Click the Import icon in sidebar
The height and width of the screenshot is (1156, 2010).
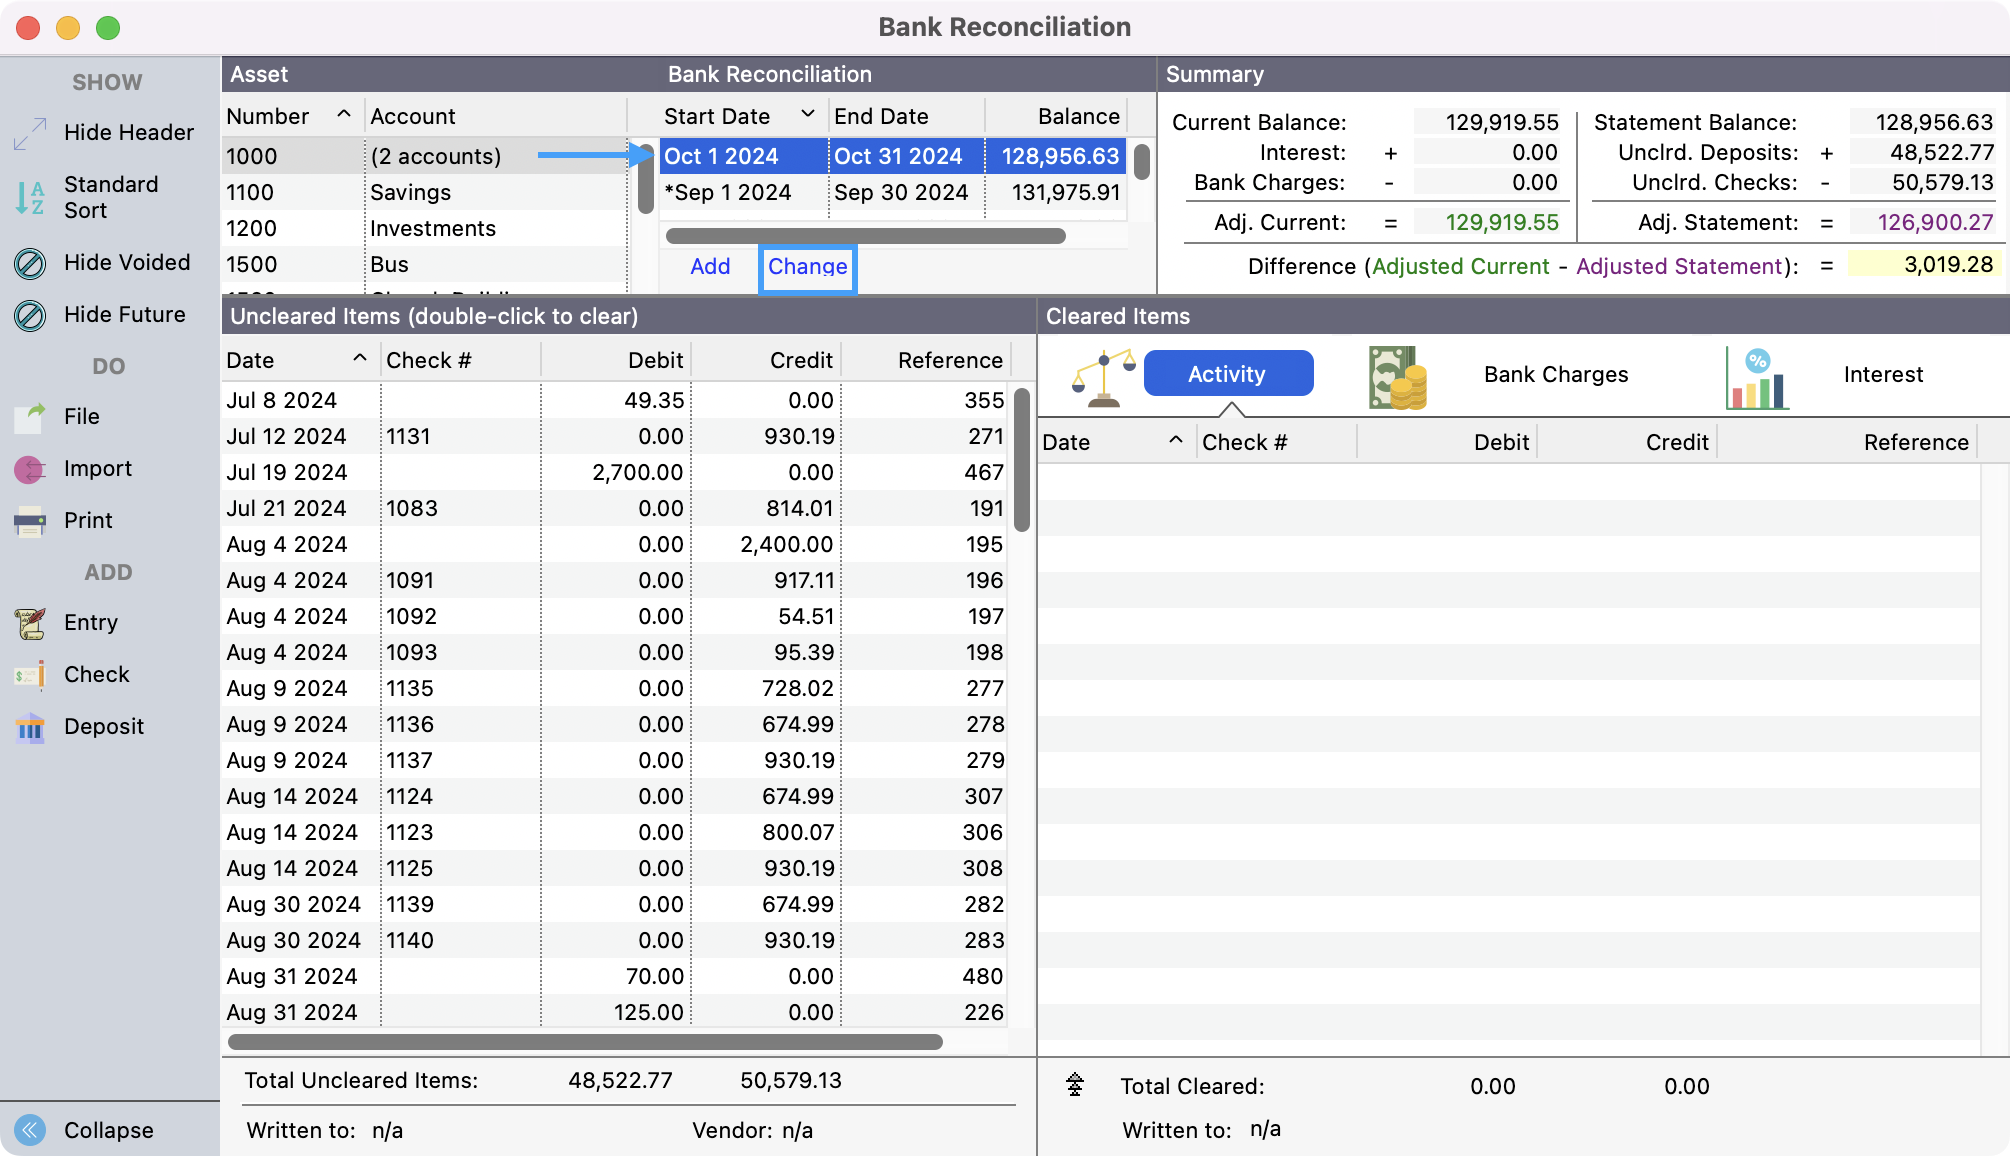pos(30,469)
